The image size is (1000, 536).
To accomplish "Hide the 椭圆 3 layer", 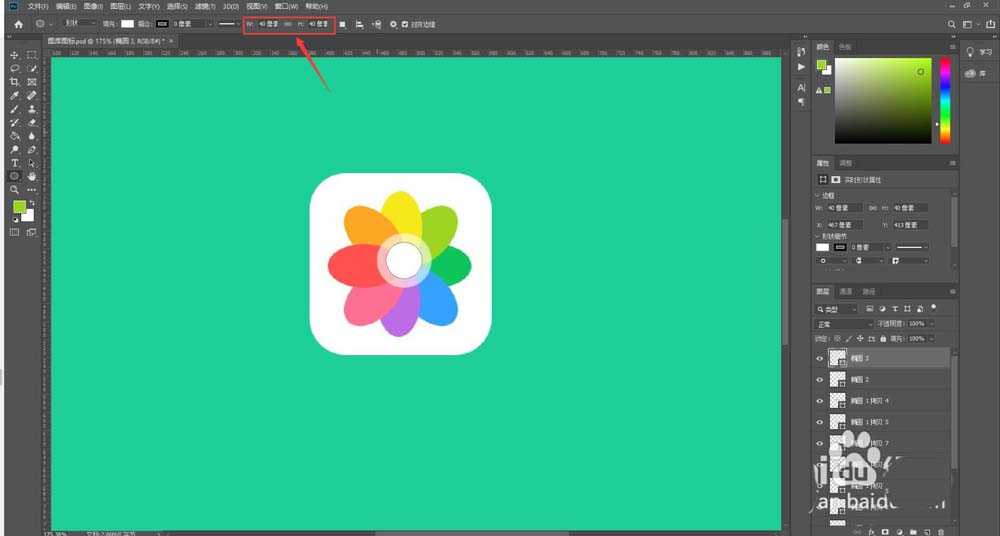I will click(820, 358).
